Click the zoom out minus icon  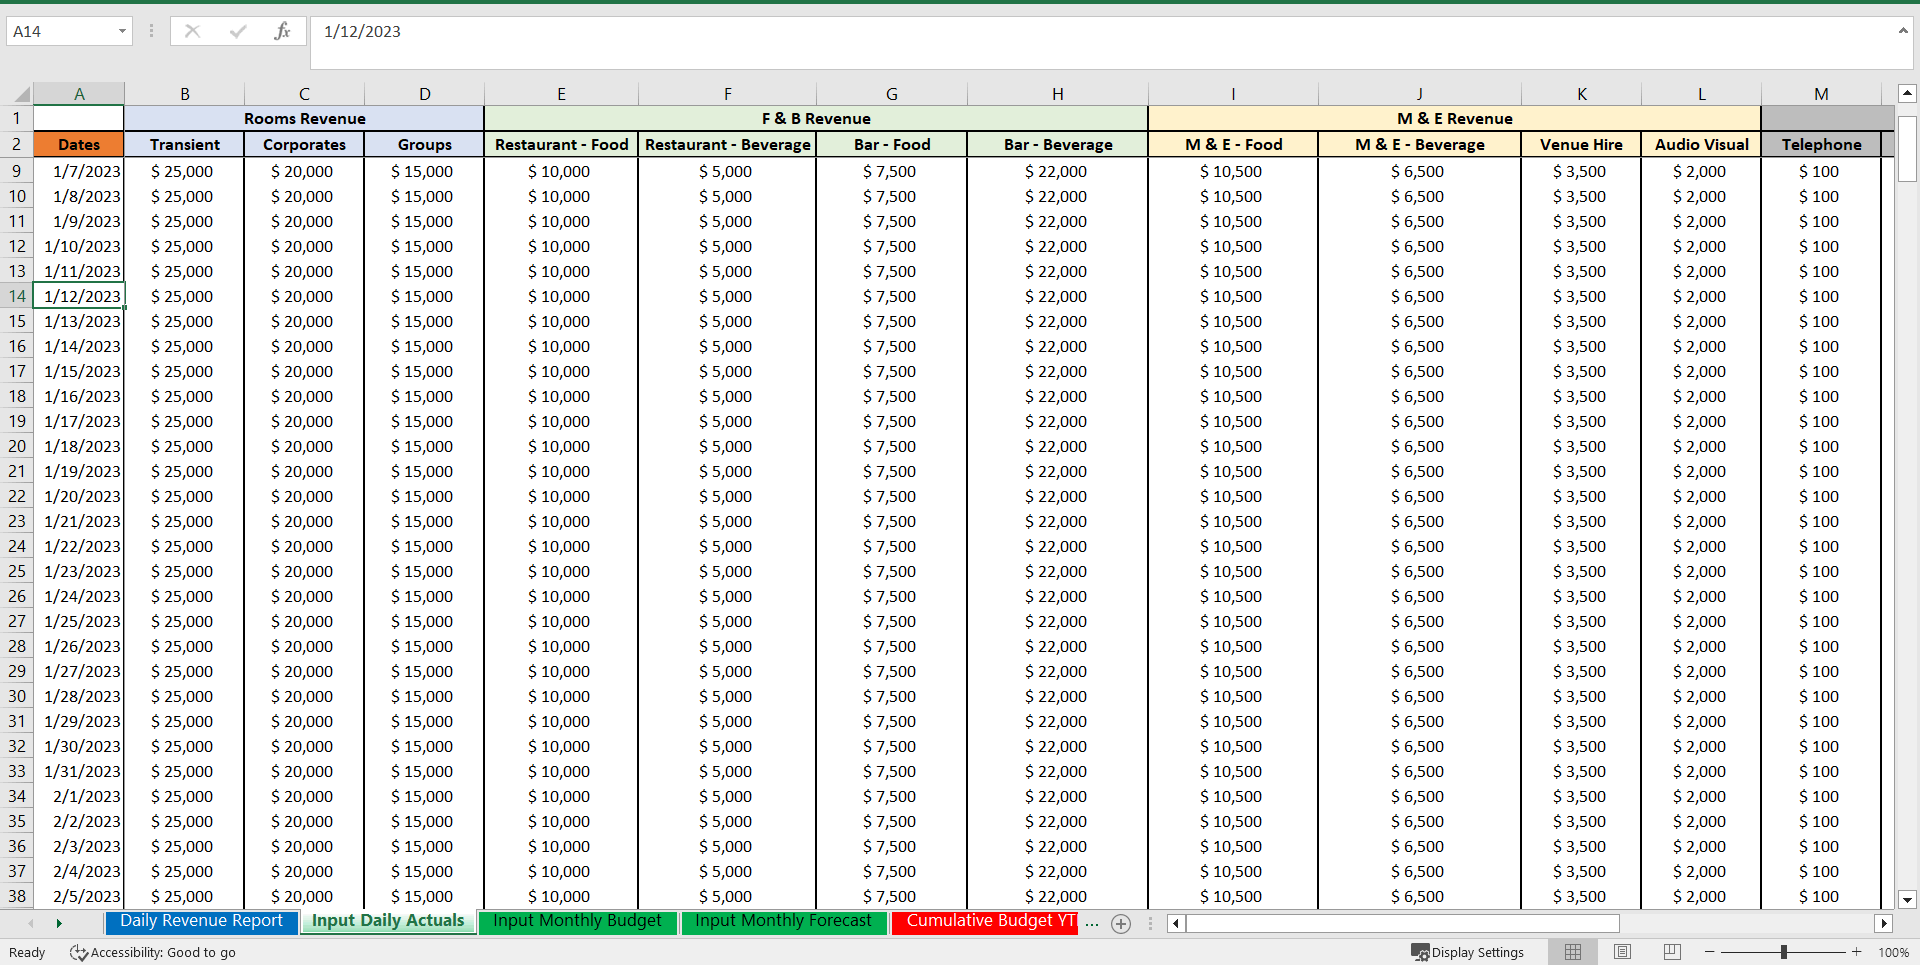coord(1710,952)
